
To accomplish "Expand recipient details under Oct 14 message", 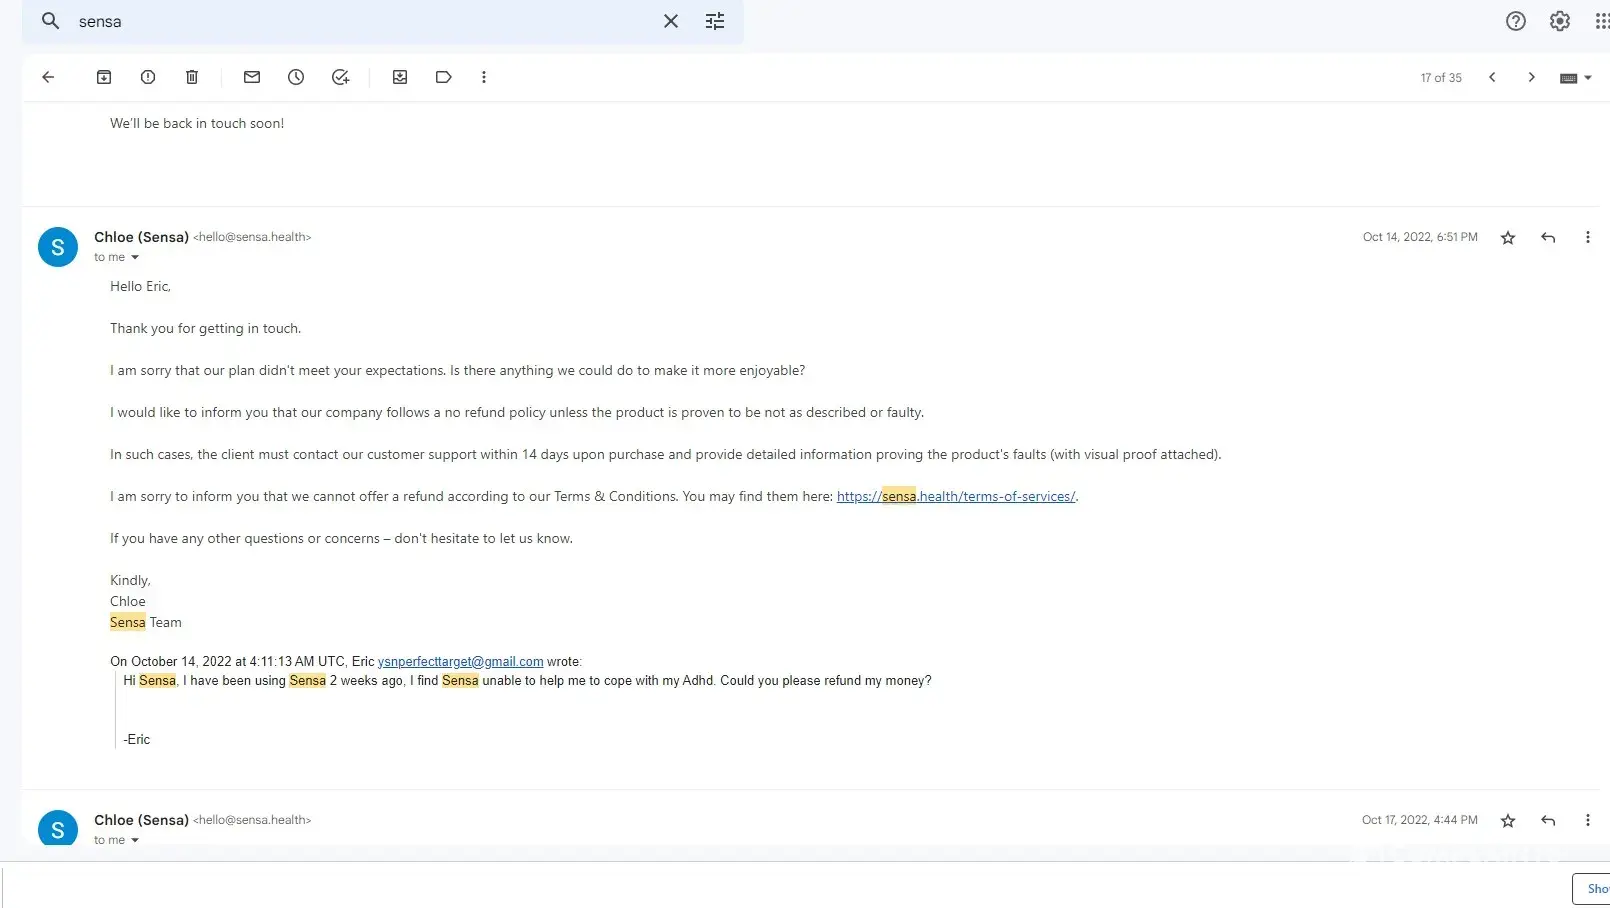I will coord(135,258).
